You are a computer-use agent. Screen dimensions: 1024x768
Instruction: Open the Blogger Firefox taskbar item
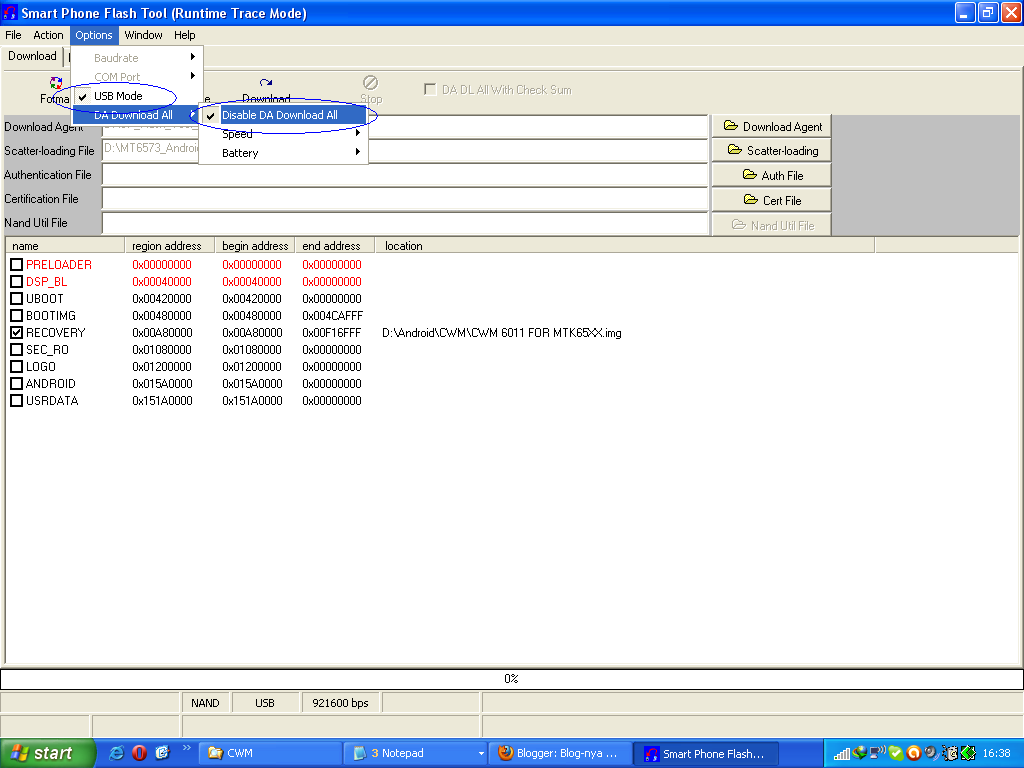click(x=560, y=753)
